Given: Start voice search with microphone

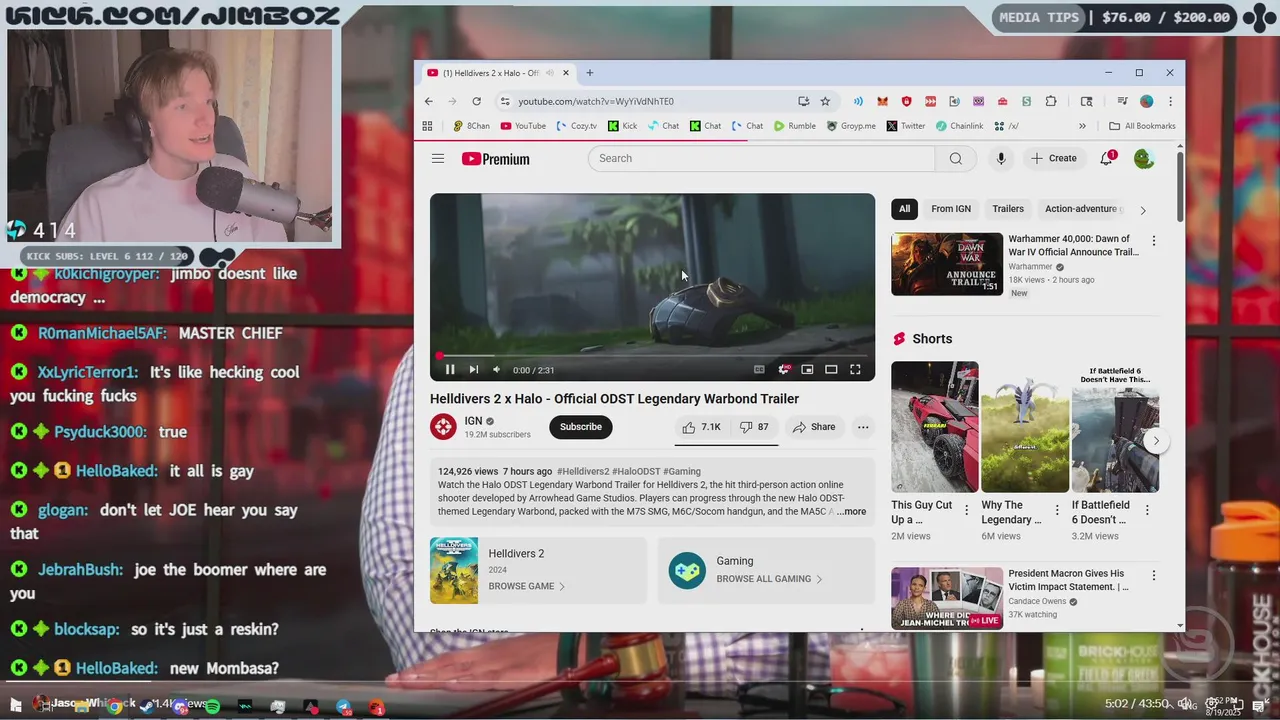Looking at the screenshot, I should click(x=1001, y=158).
